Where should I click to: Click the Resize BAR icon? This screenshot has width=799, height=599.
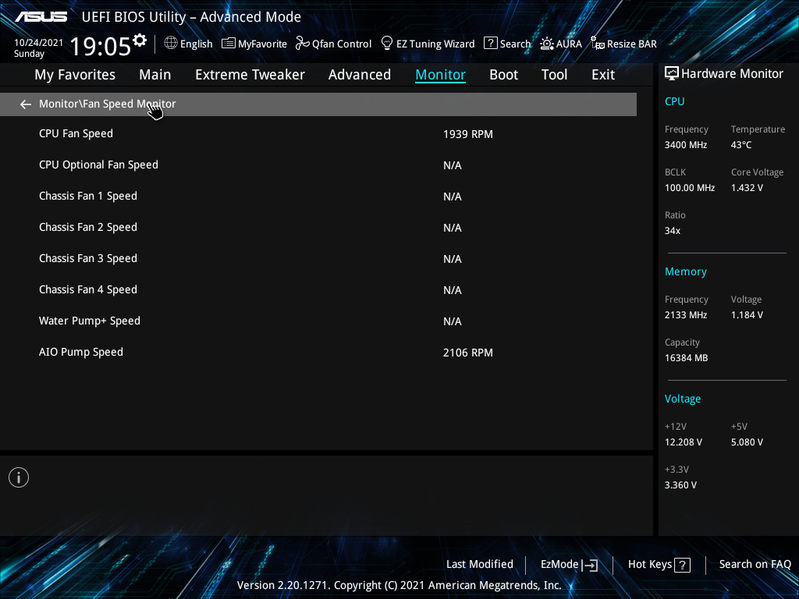597,43
